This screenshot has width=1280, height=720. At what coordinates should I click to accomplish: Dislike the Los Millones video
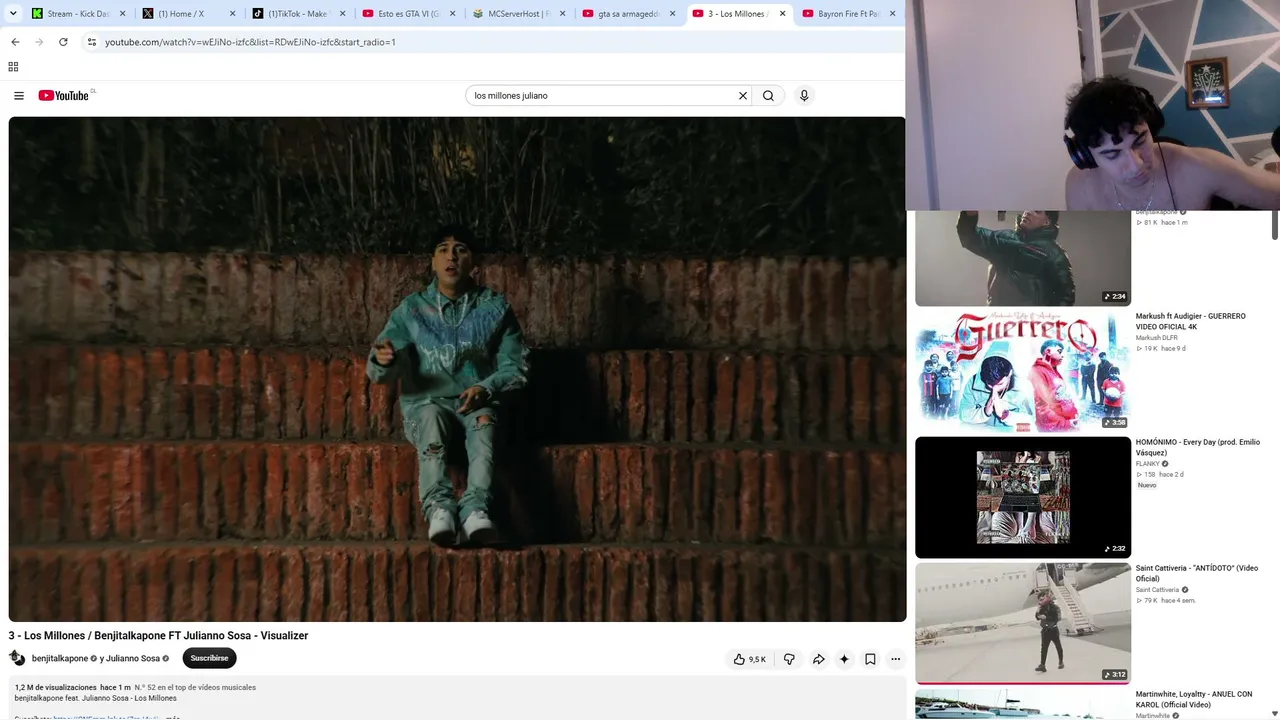click(x=789, y=659)
